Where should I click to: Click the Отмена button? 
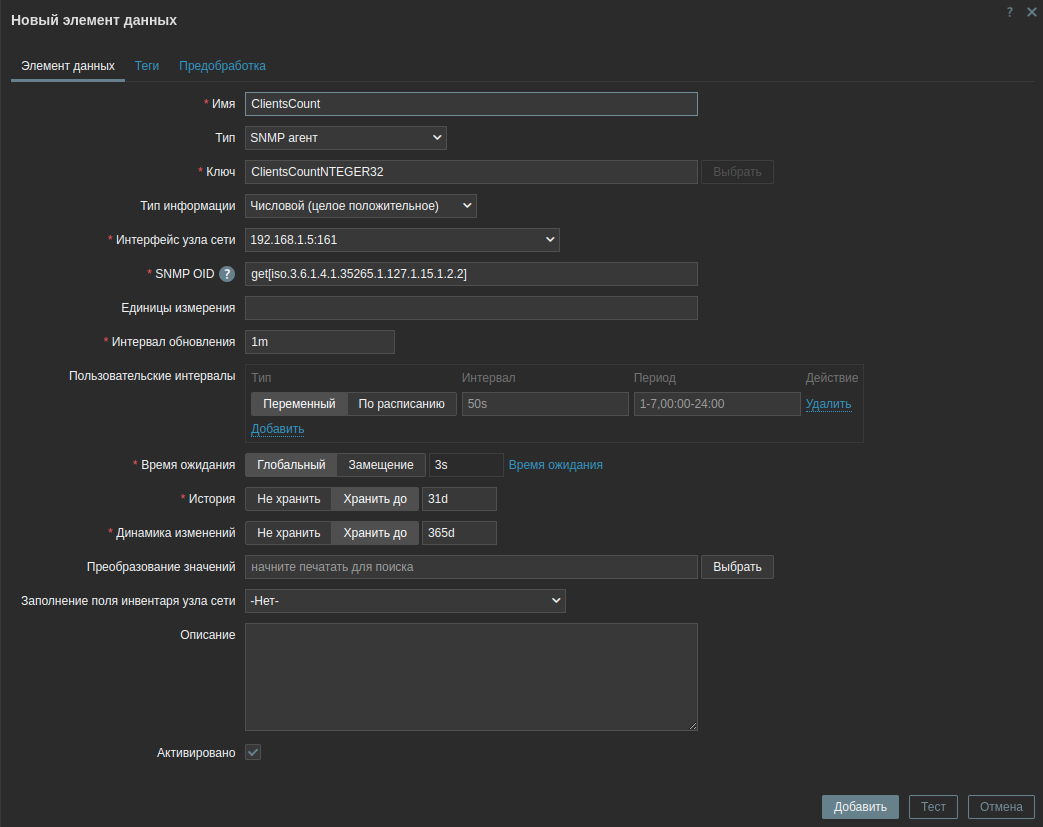(x=1000, y=807)
